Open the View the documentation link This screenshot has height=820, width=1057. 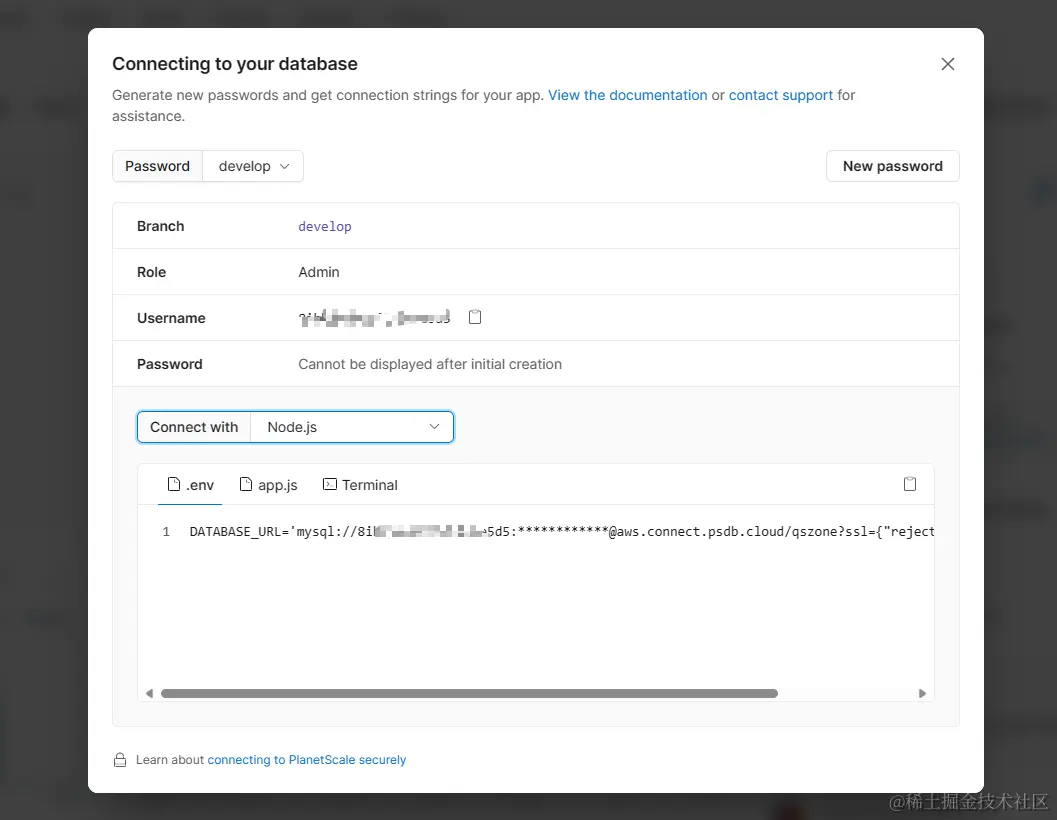[x=627, y=95]
